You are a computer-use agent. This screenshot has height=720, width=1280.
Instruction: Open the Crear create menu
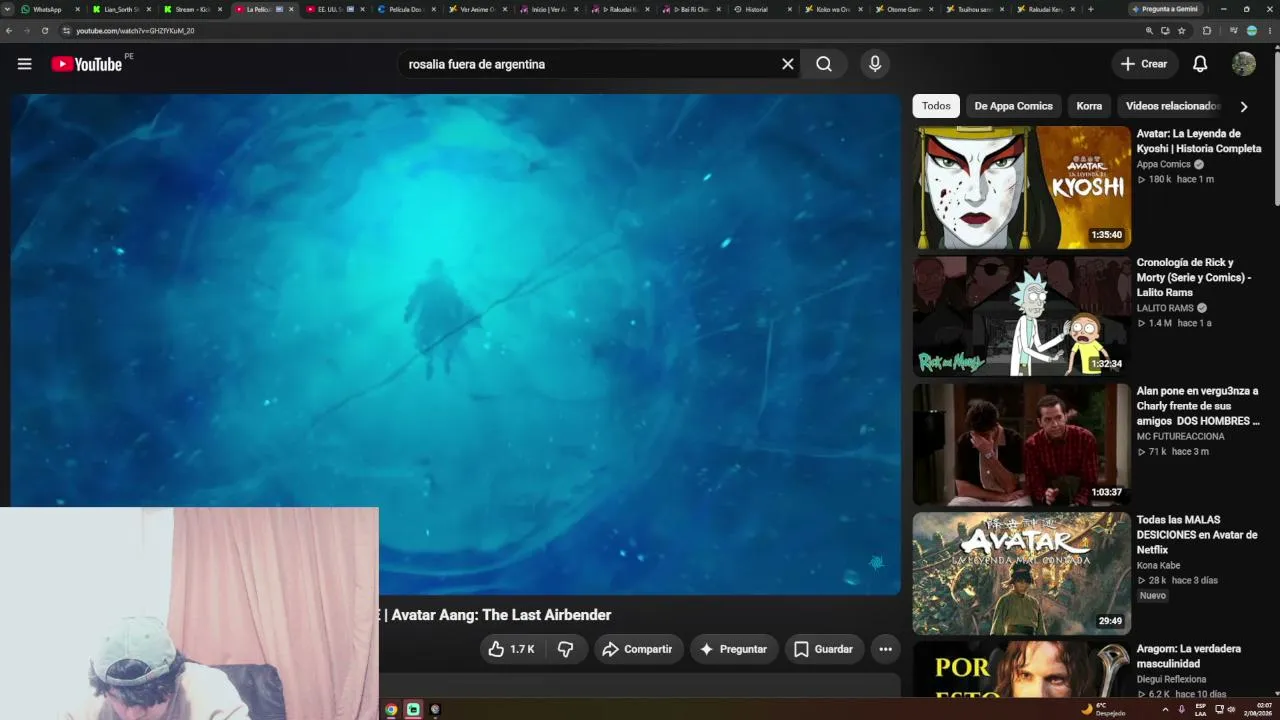[1144, 64]
